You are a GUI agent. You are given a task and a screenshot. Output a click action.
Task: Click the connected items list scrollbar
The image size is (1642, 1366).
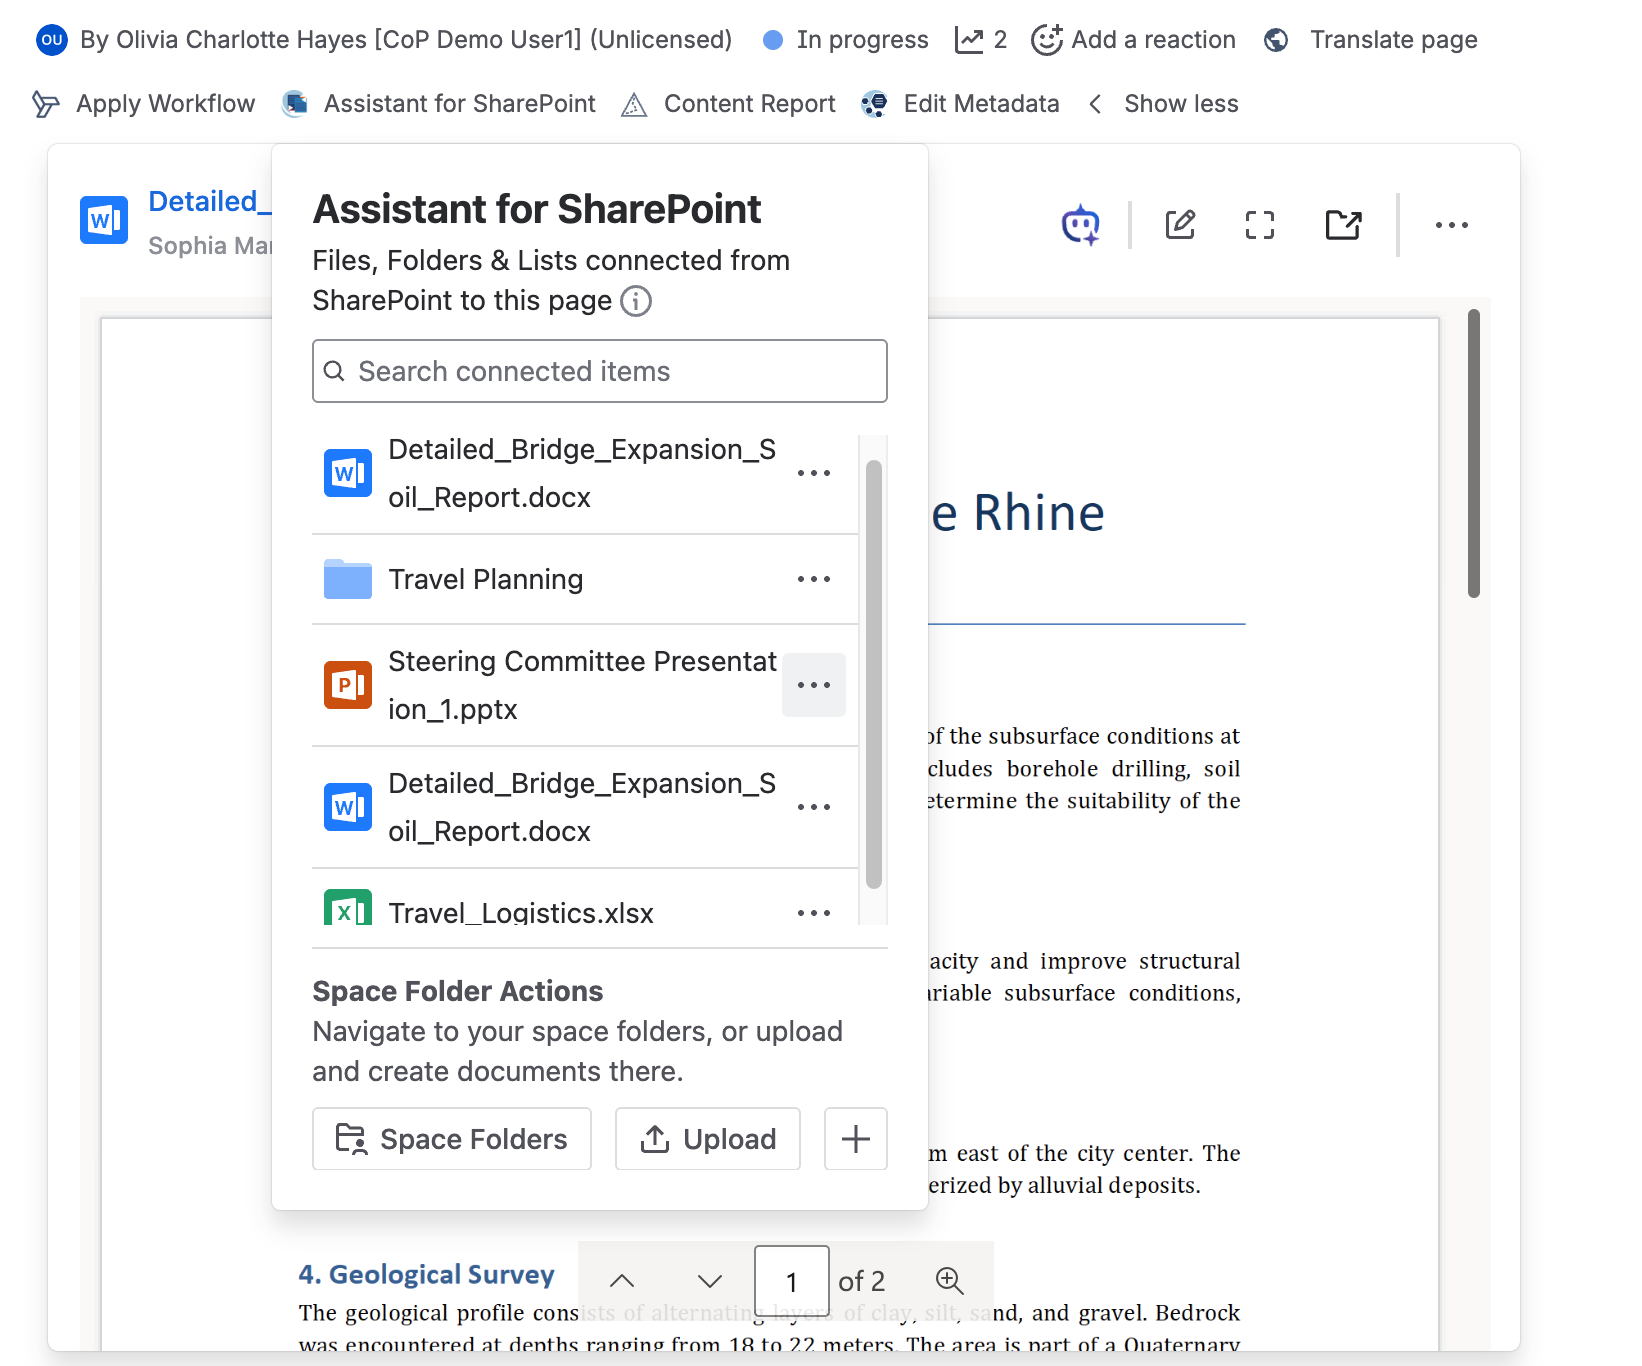pos(874,674)
